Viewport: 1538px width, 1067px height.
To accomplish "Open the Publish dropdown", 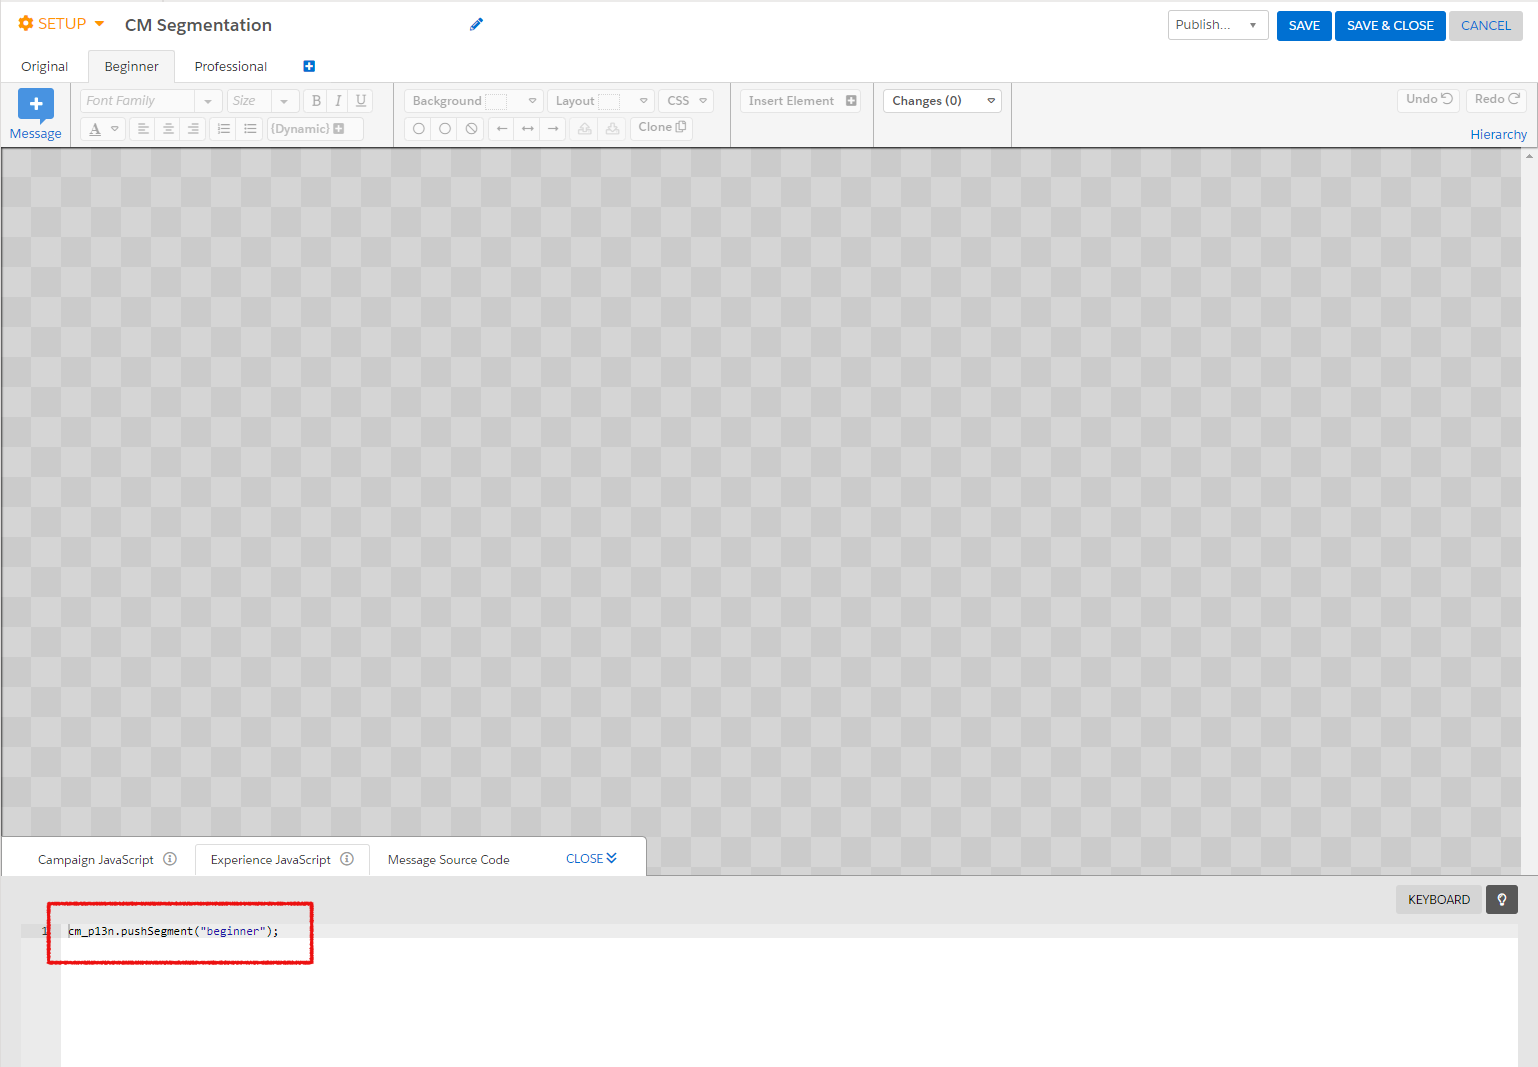I will coord(1217,25).
